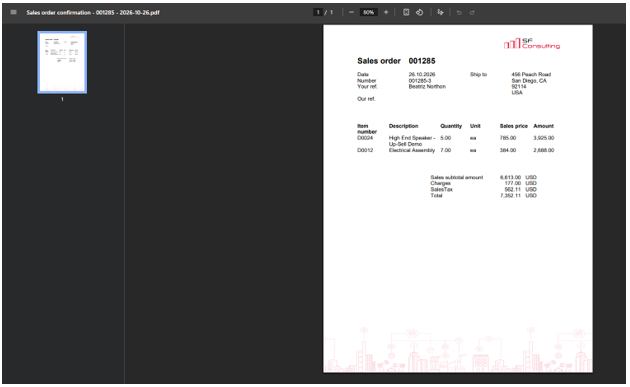Click the item number D0024
Screen dimensions: 630x387
click(x=365, y=138)
